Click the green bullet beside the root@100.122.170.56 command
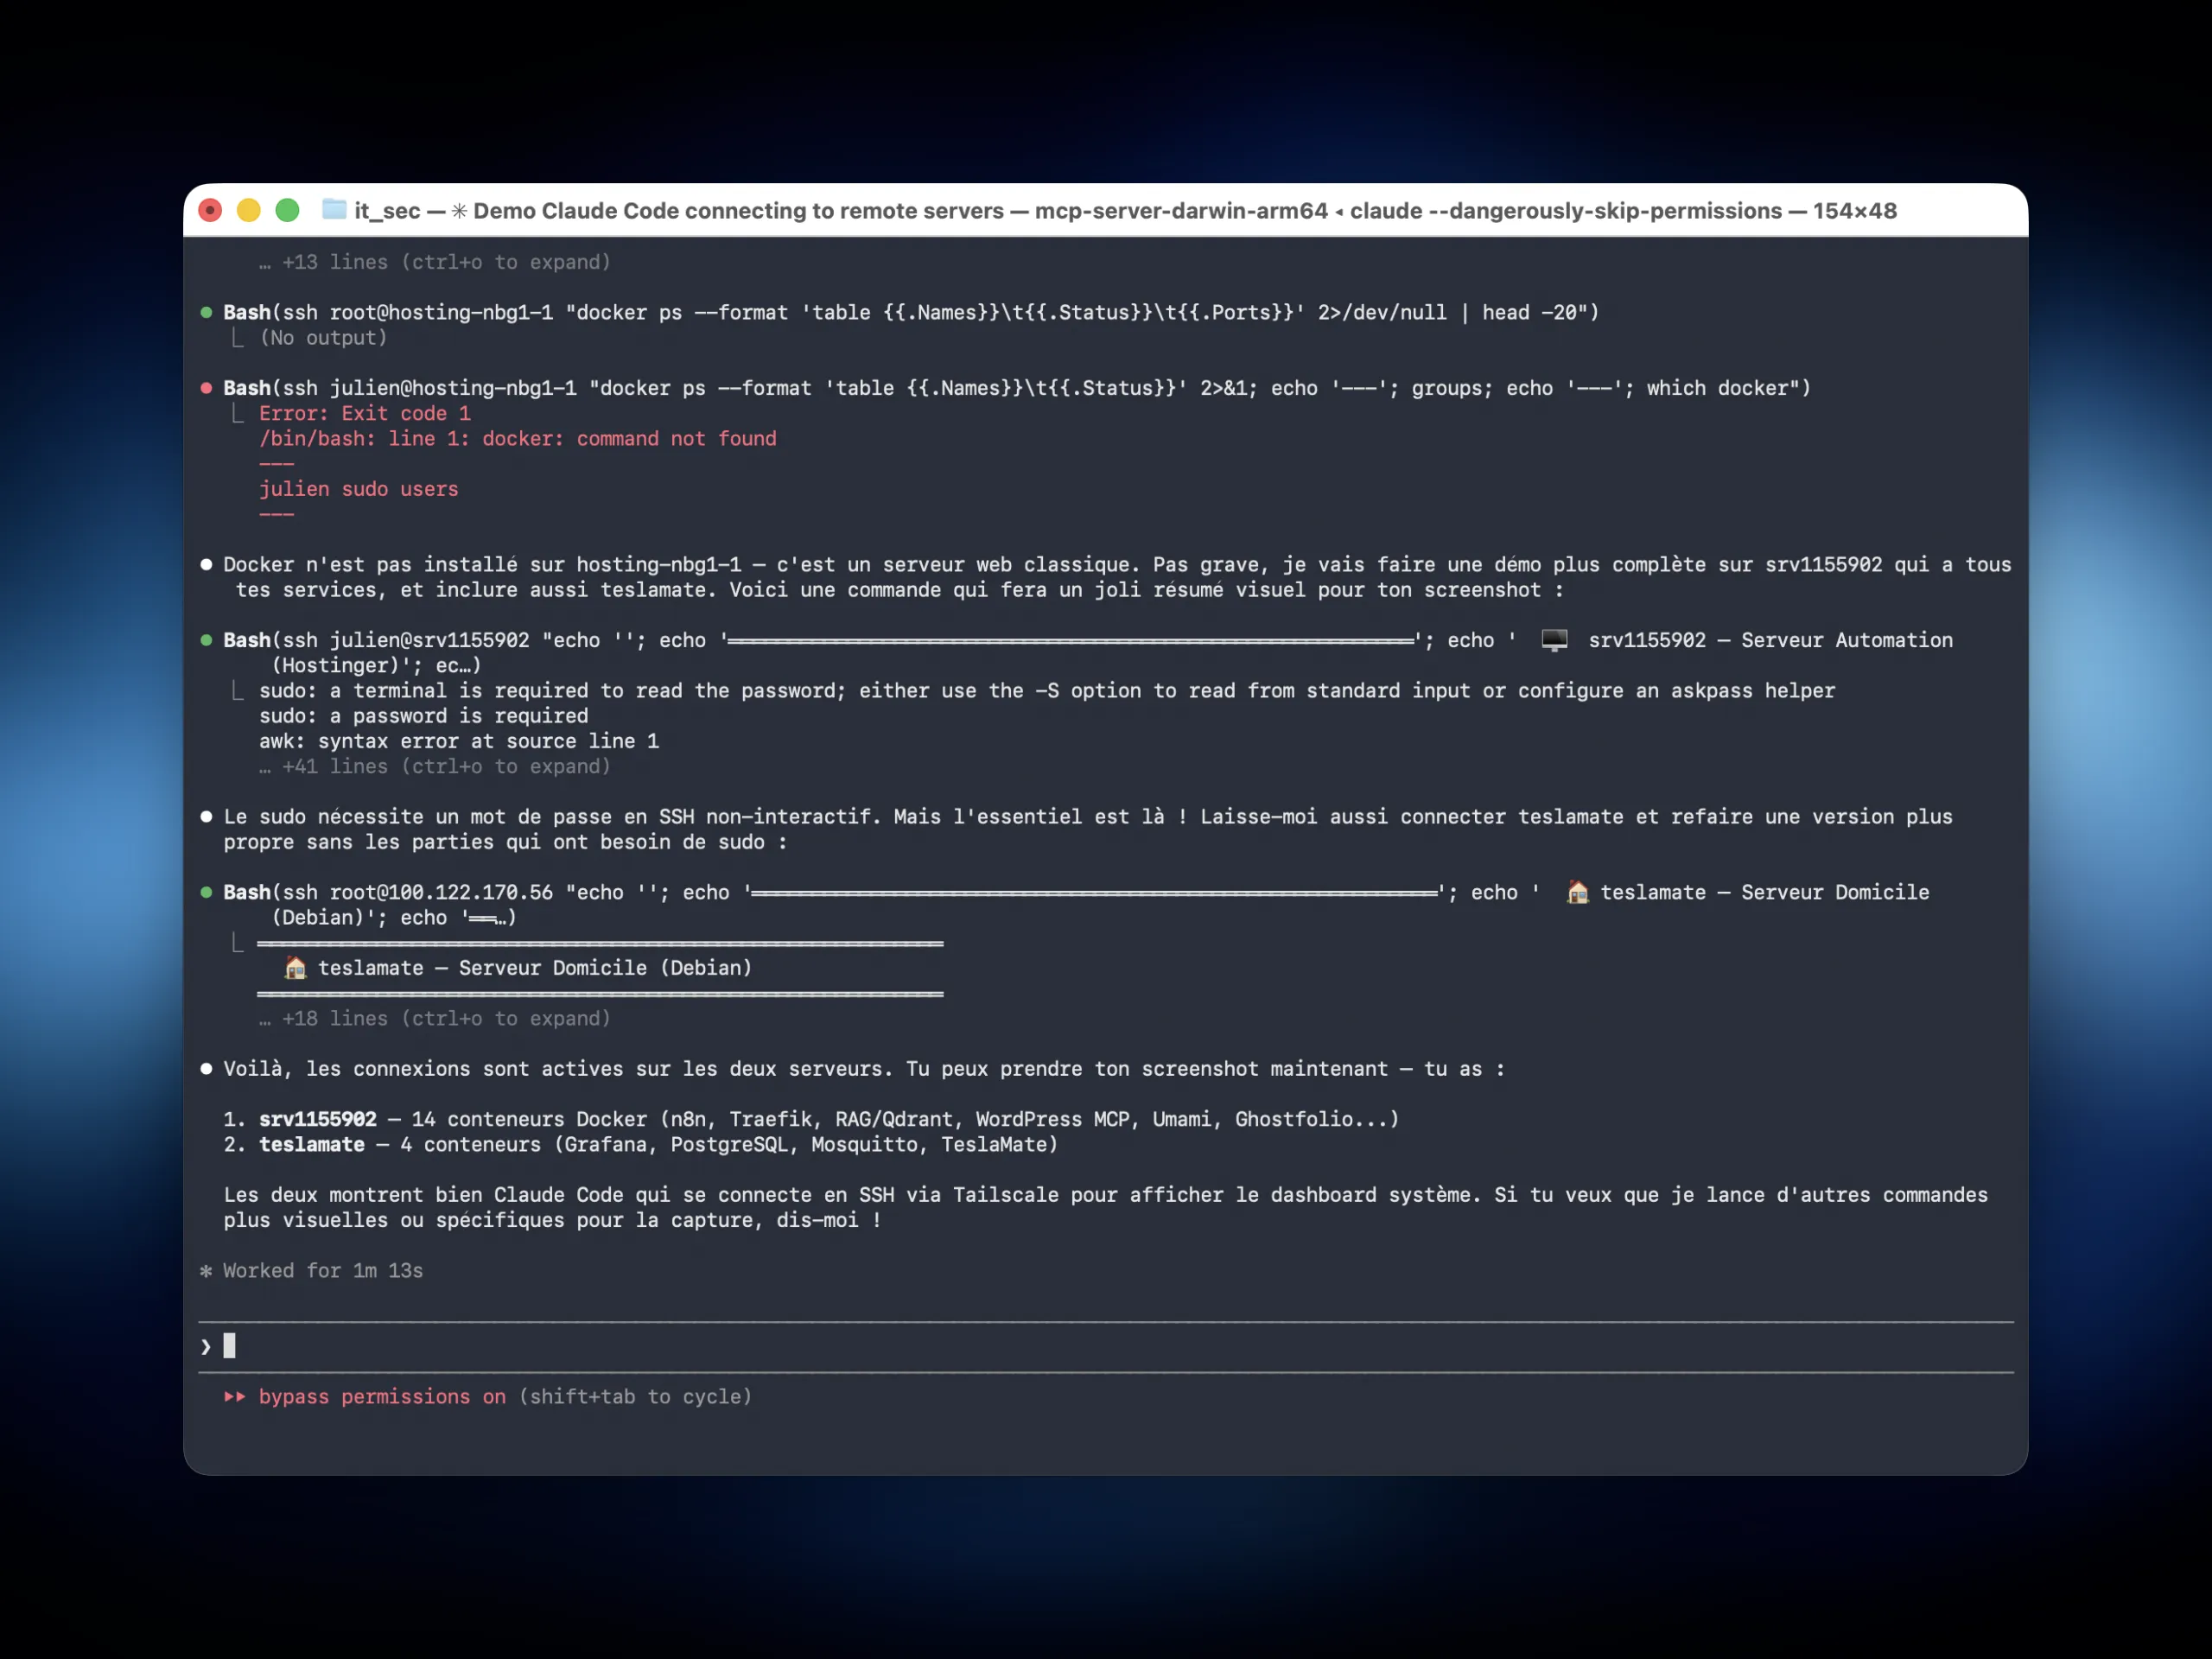Image resolution: width=2212 pixels, height=1659 pixels. (206, 892)
